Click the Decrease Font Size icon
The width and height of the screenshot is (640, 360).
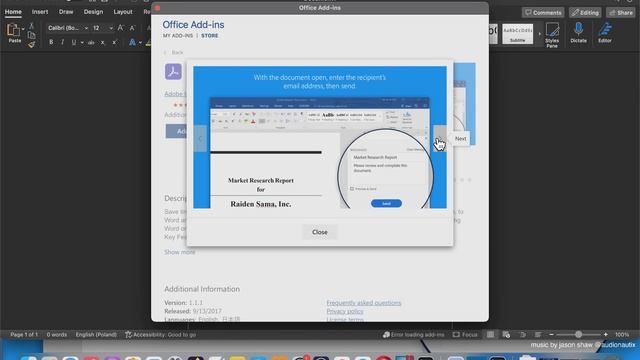(x=132, y=28)
